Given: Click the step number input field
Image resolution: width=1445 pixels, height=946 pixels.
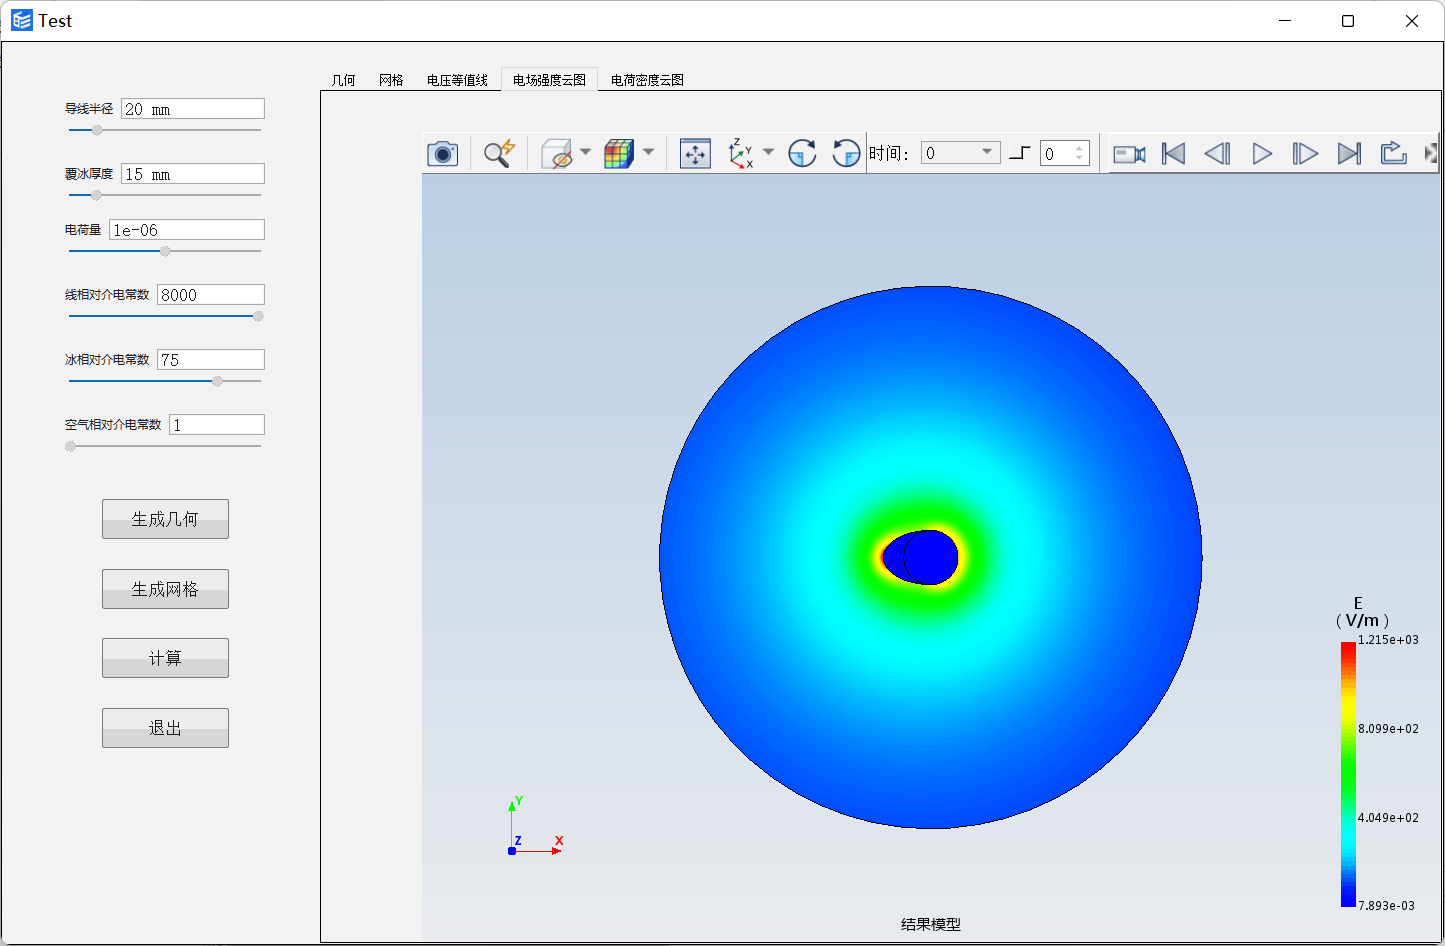Looking at the screenshot, I should click(1056, 153).
